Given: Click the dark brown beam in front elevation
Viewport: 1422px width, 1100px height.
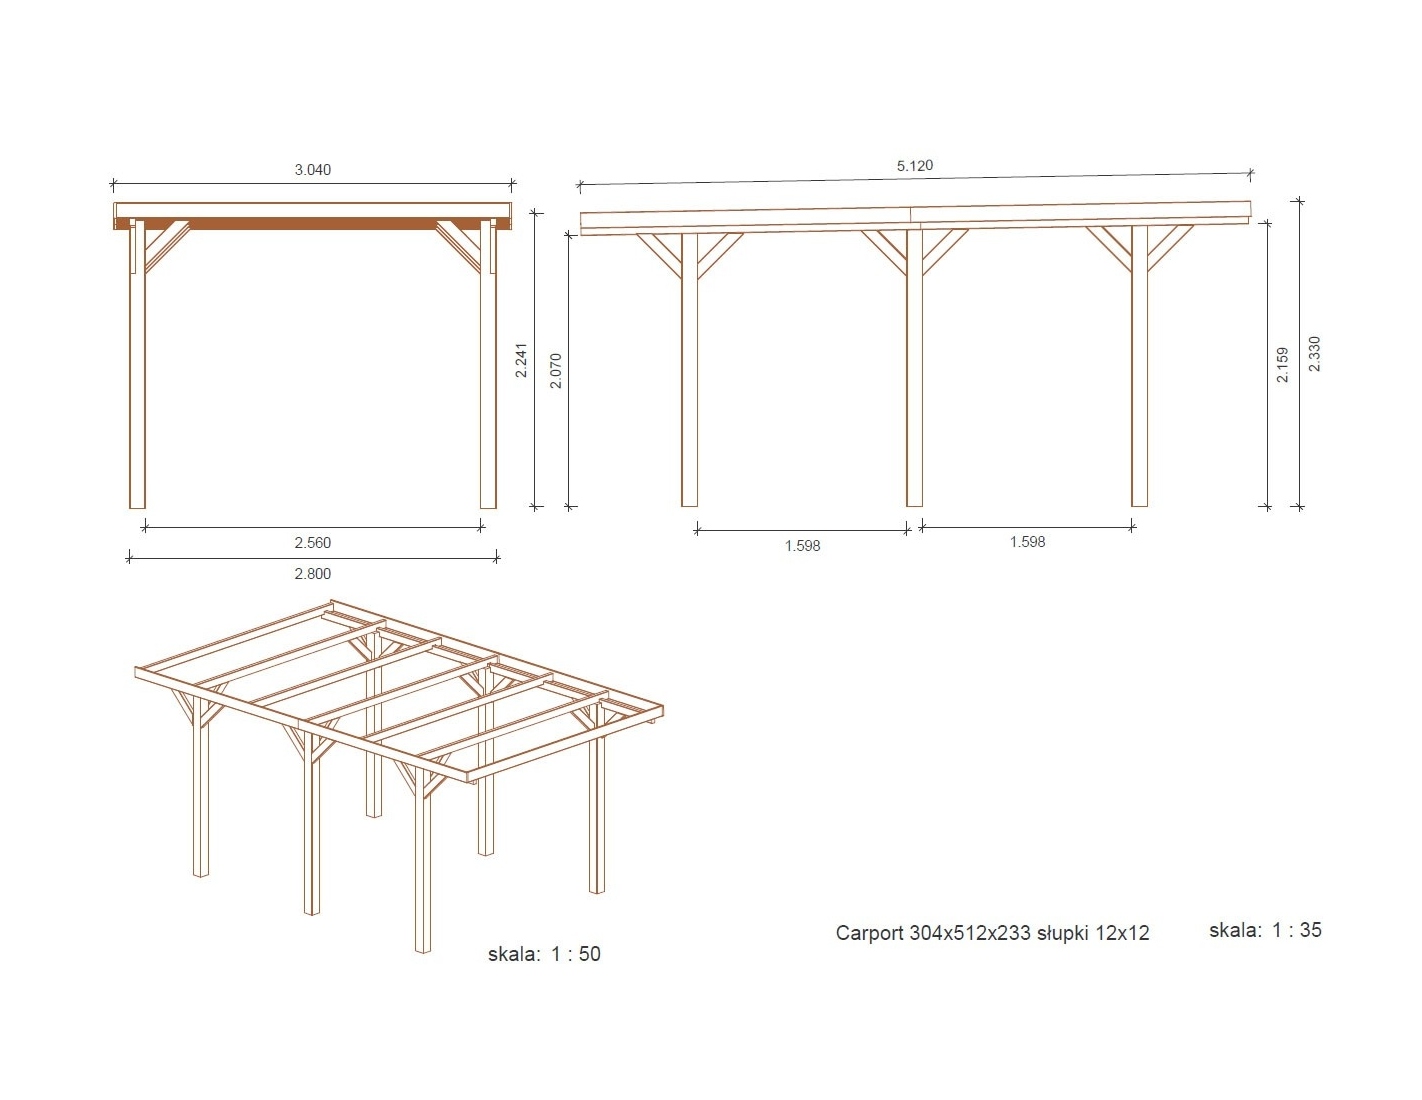Looking at the screenshot, I should [x=312, y=224].
